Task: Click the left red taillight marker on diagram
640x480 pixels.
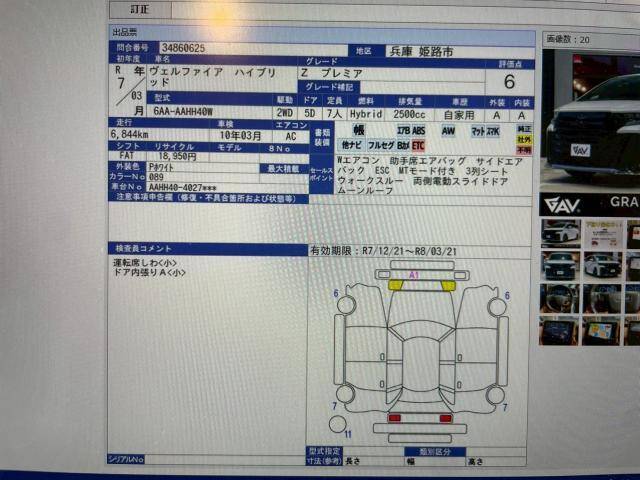Action: 394,417
